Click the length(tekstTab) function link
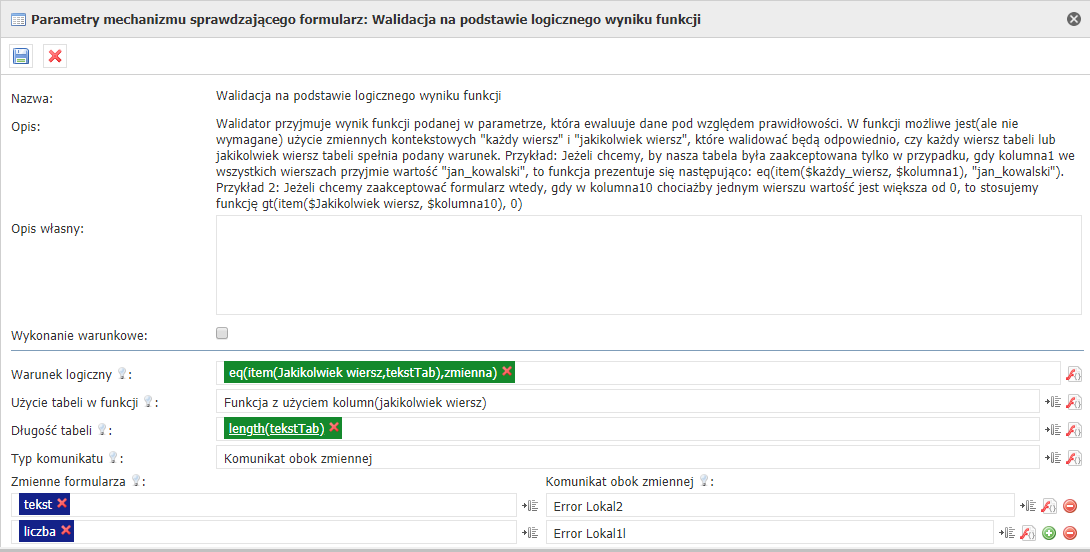This screenshot has width=1090, height=552. [275, 428]
